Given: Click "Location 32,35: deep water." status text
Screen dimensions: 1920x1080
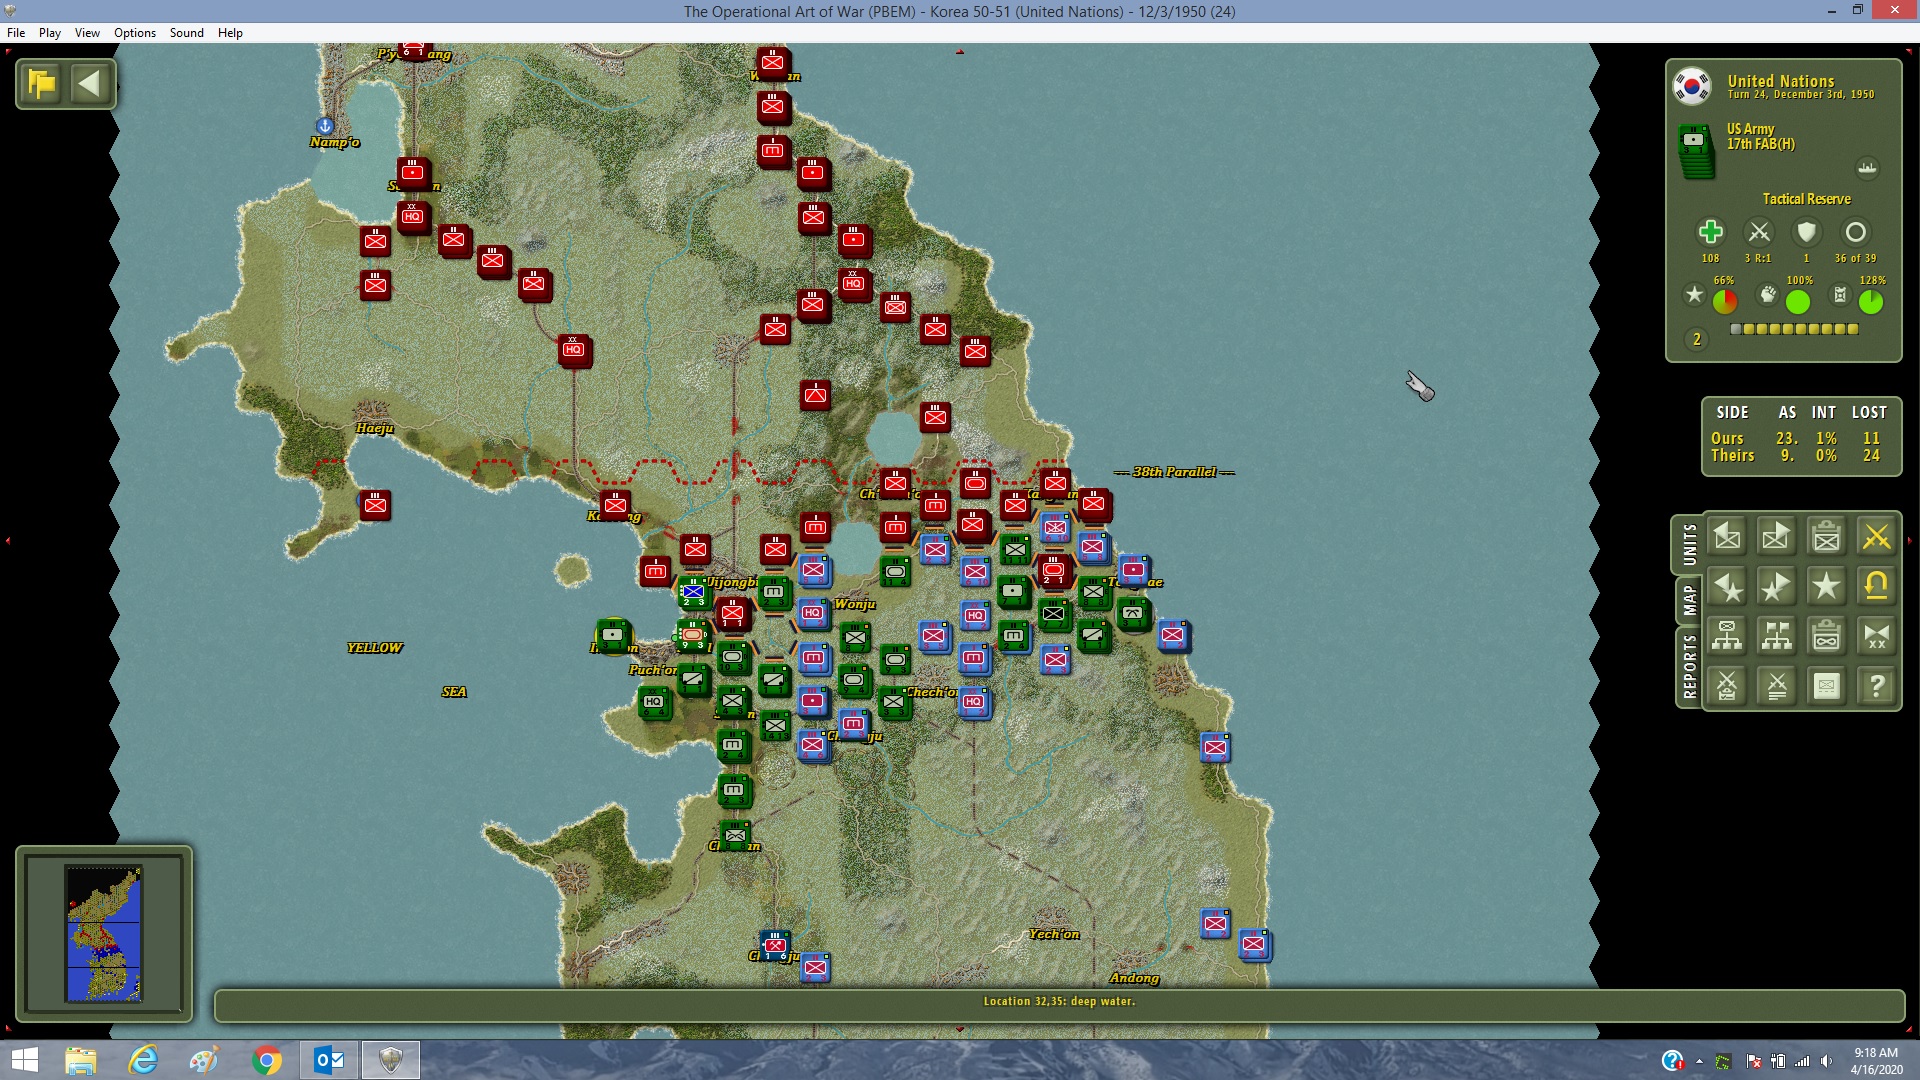Looking at the screenshot, I should coord(1059,1001).
